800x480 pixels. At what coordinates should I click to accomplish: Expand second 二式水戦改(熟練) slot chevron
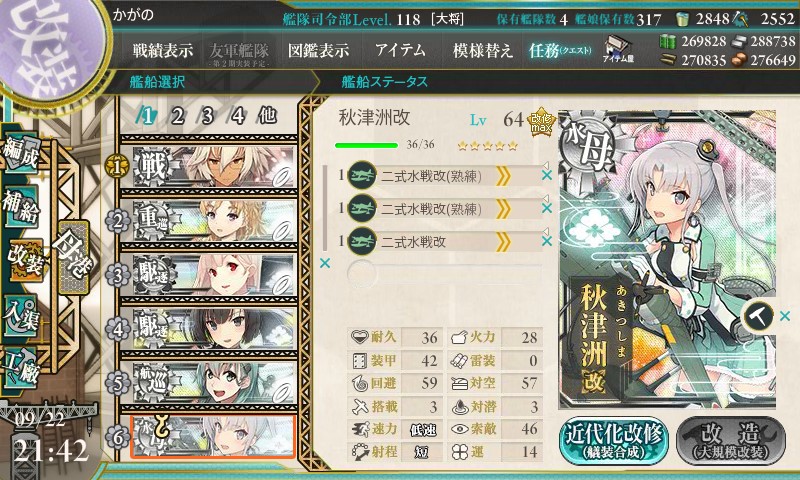point(503,209)
